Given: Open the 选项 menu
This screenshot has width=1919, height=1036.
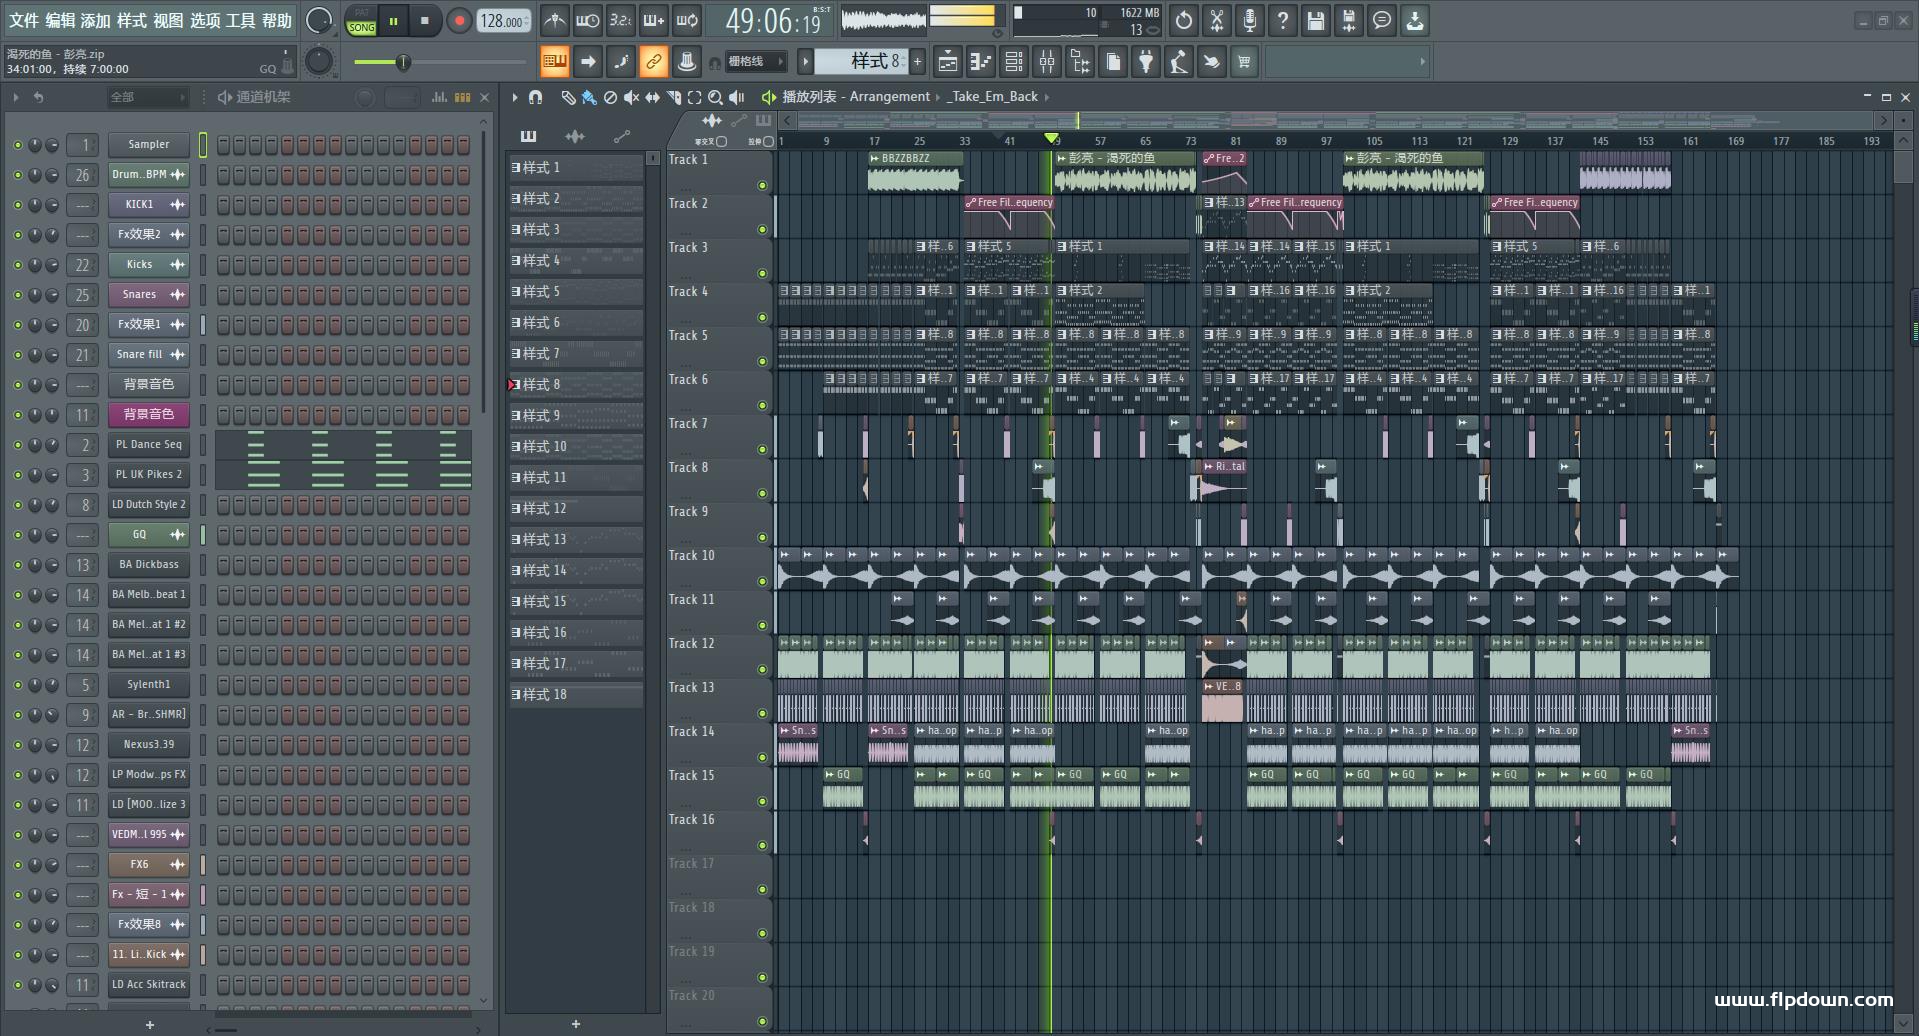Looking at the screenshot, I should coord(205,20).
